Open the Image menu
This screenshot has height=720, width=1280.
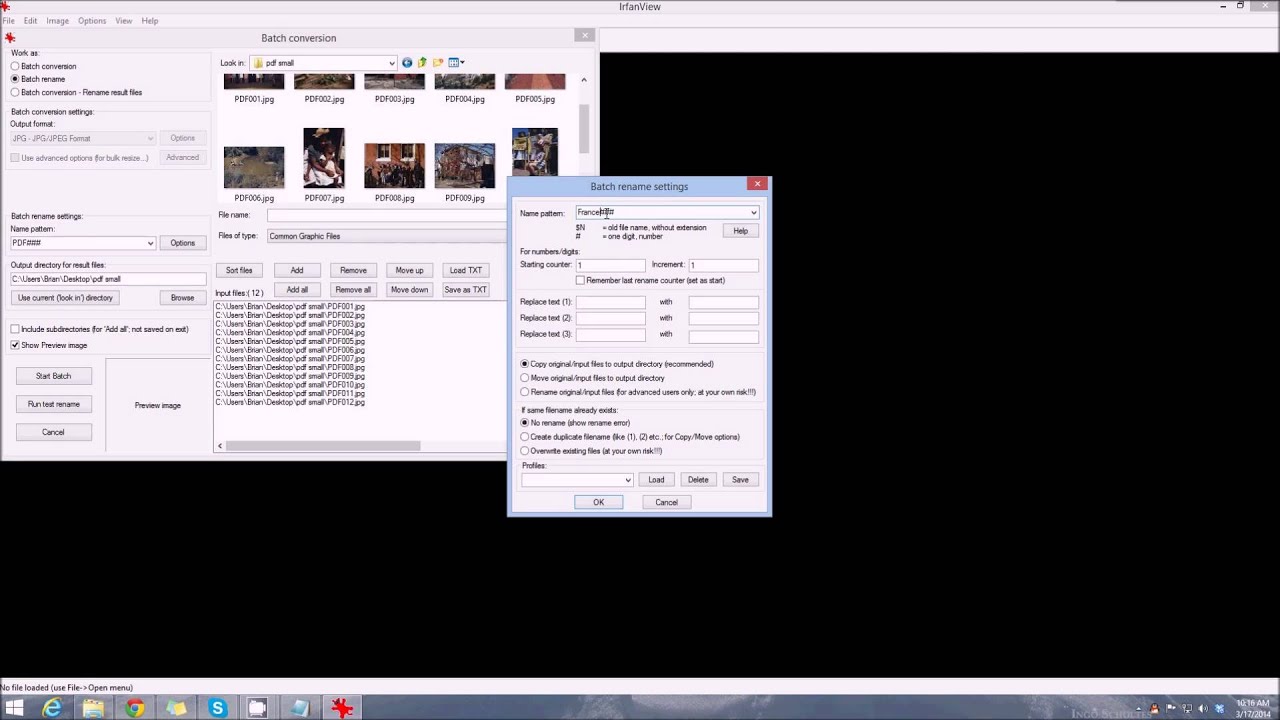(57, 21)
